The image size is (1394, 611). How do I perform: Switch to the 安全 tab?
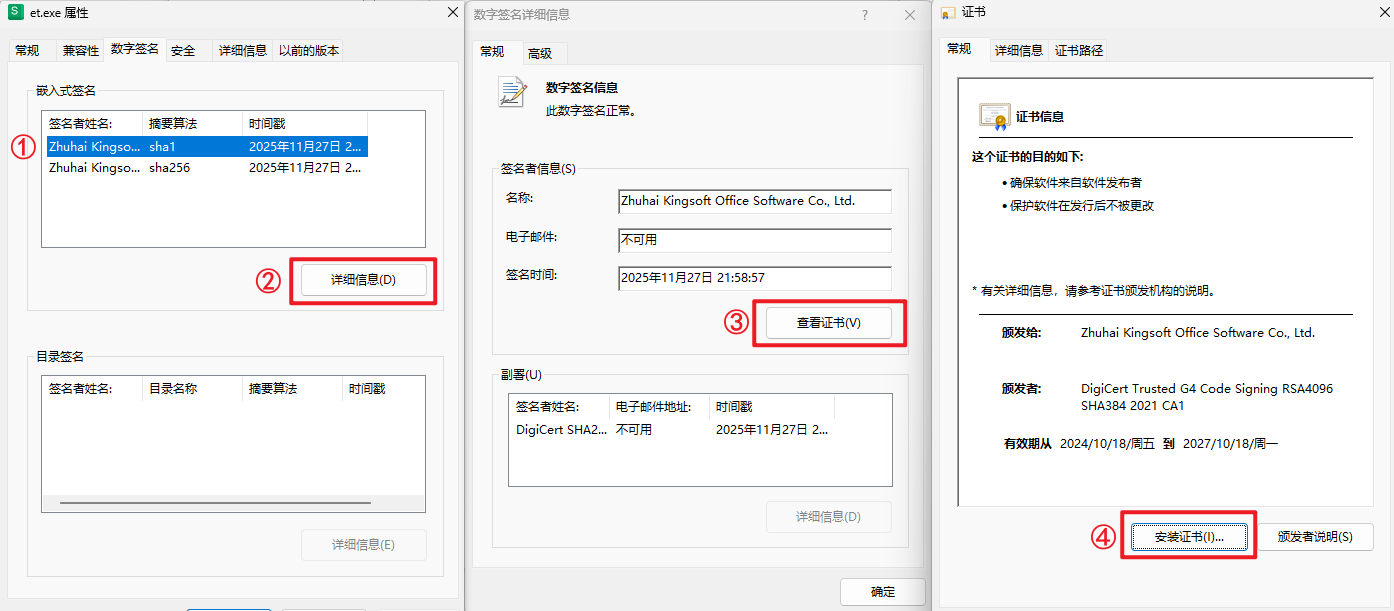pos(183,50)
